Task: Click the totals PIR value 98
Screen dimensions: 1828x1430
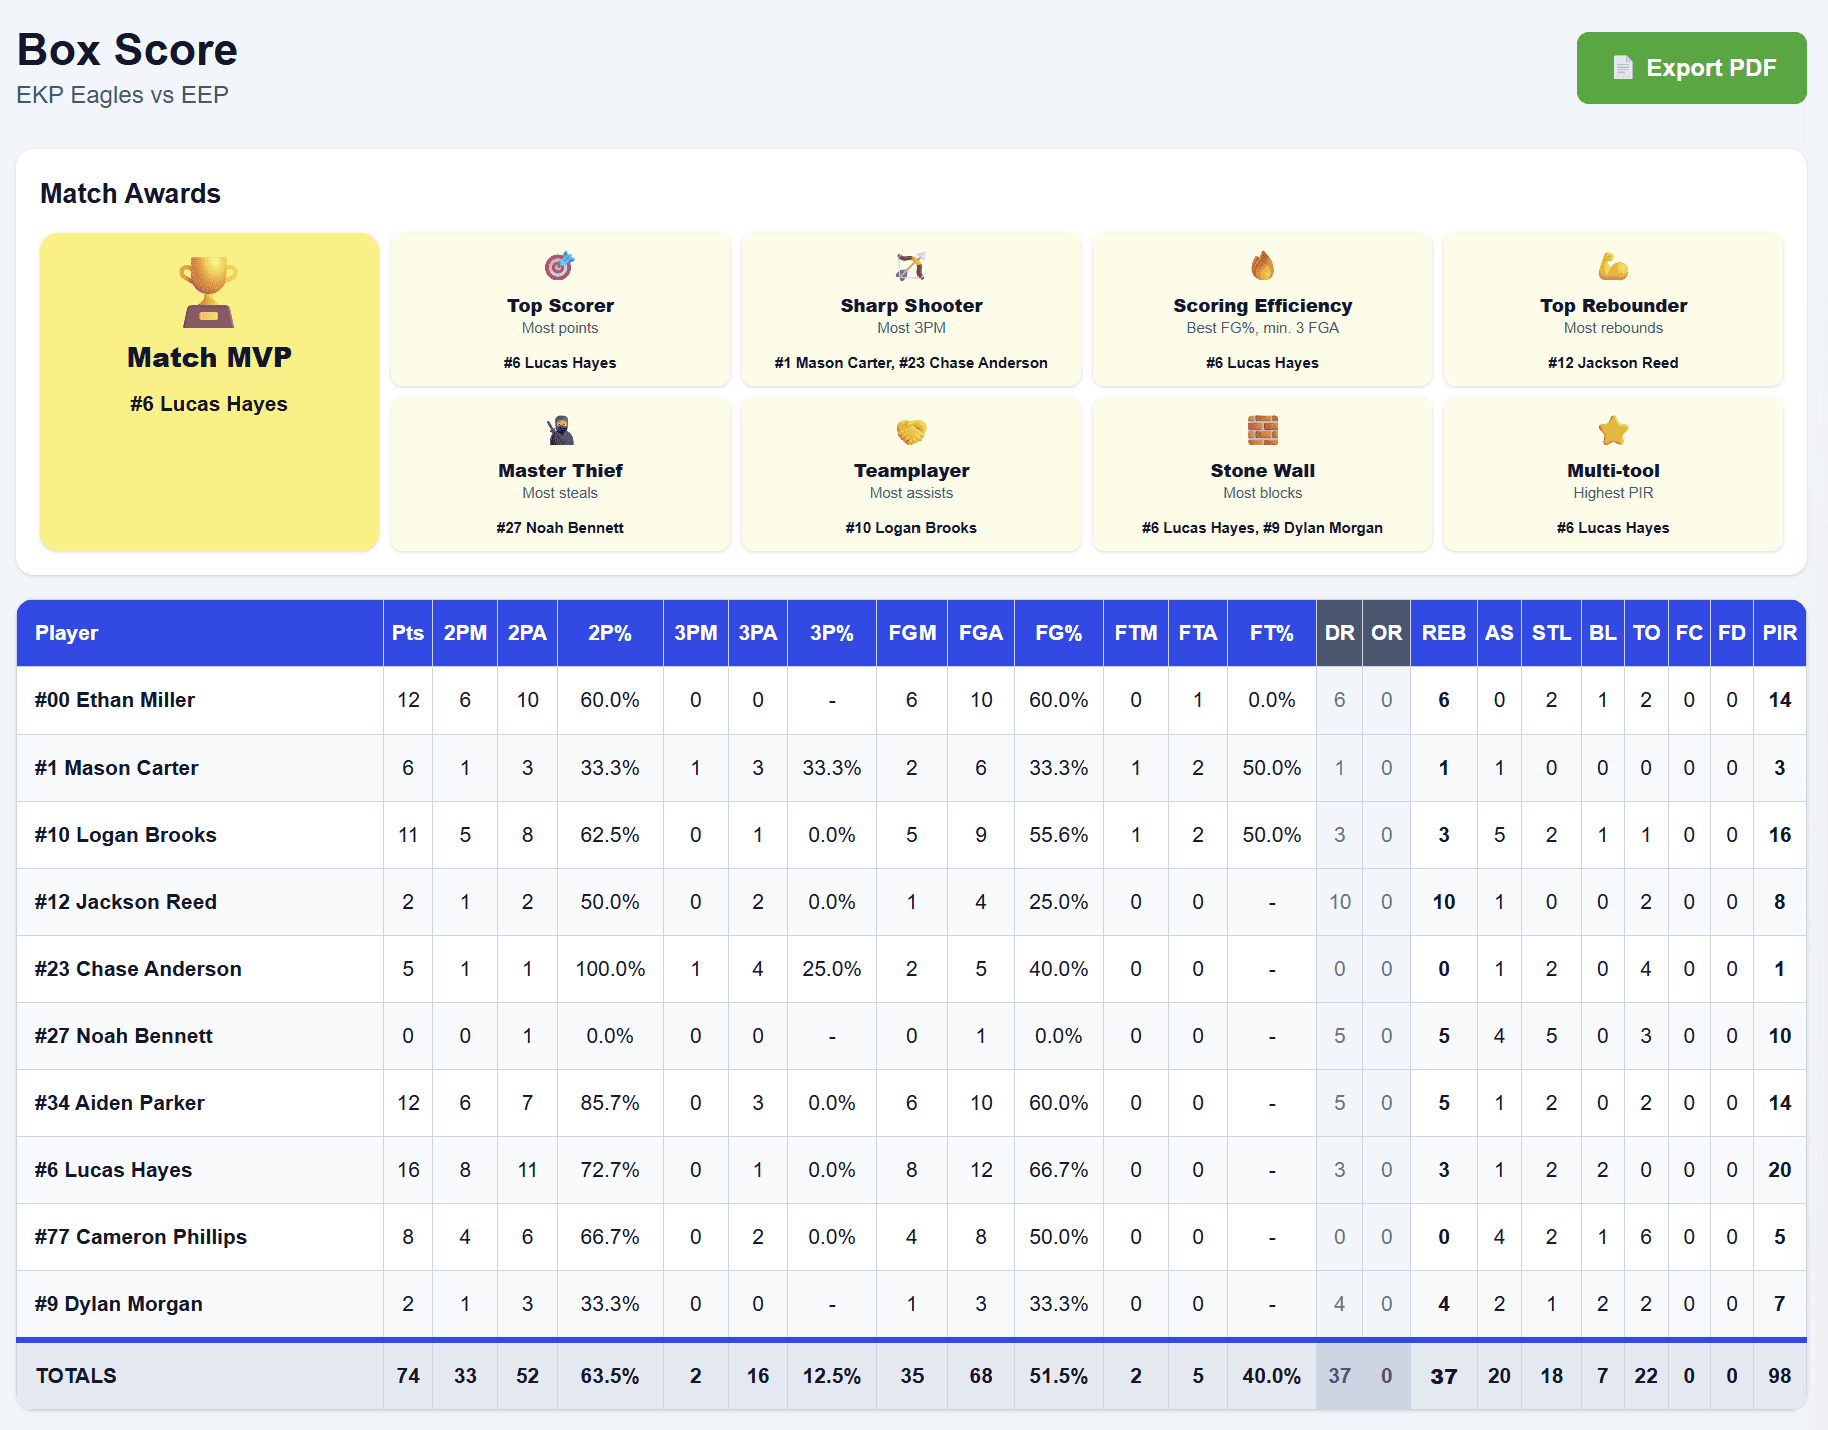Action: (1779, 1376)
